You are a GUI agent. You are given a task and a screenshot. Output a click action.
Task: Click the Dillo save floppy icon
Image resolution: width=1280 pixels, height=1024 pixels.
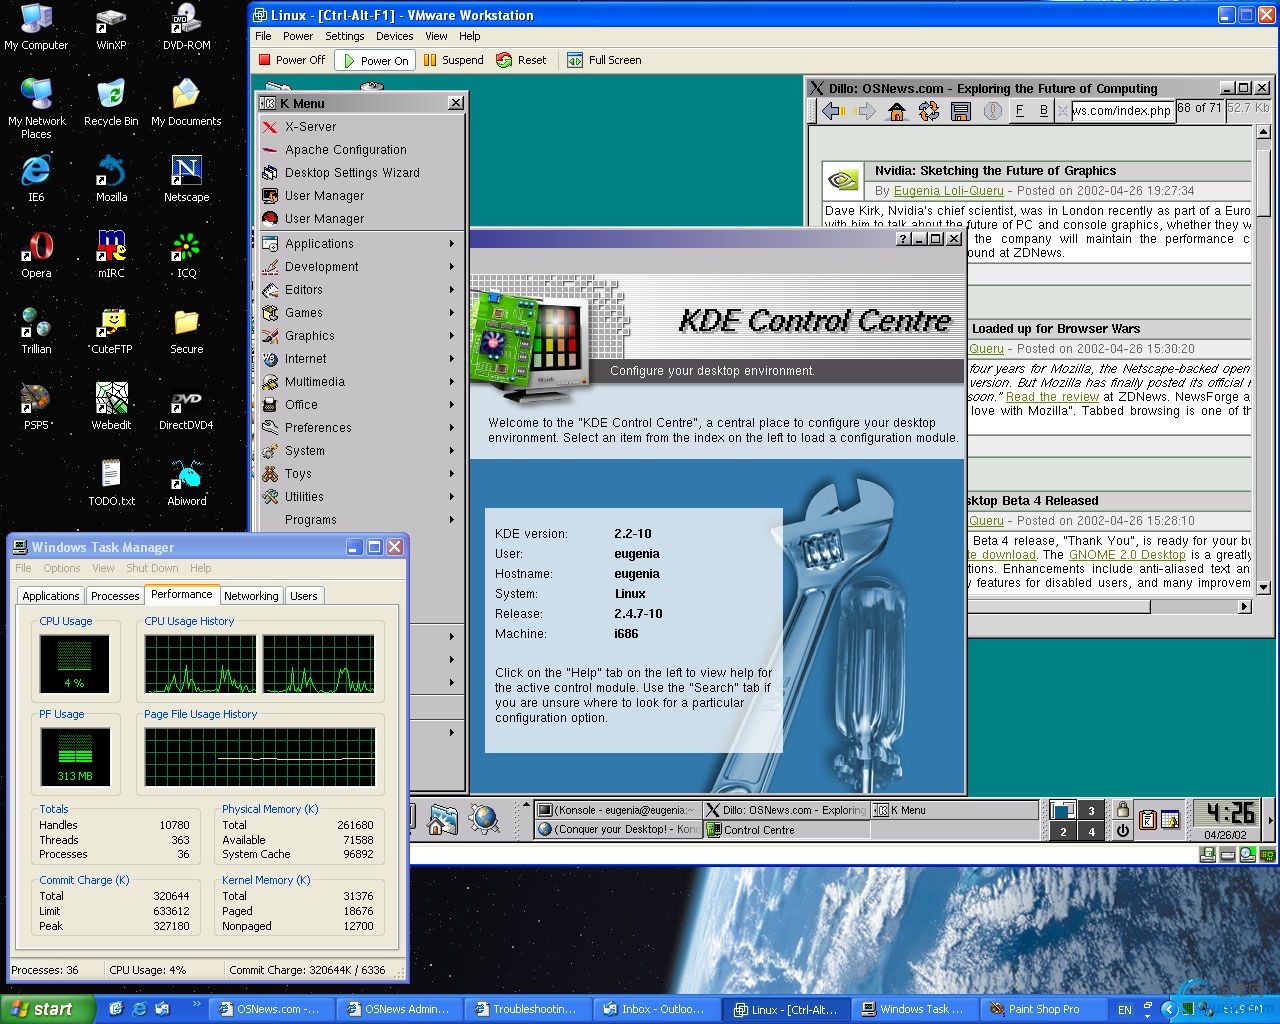[x=960, y=111]
